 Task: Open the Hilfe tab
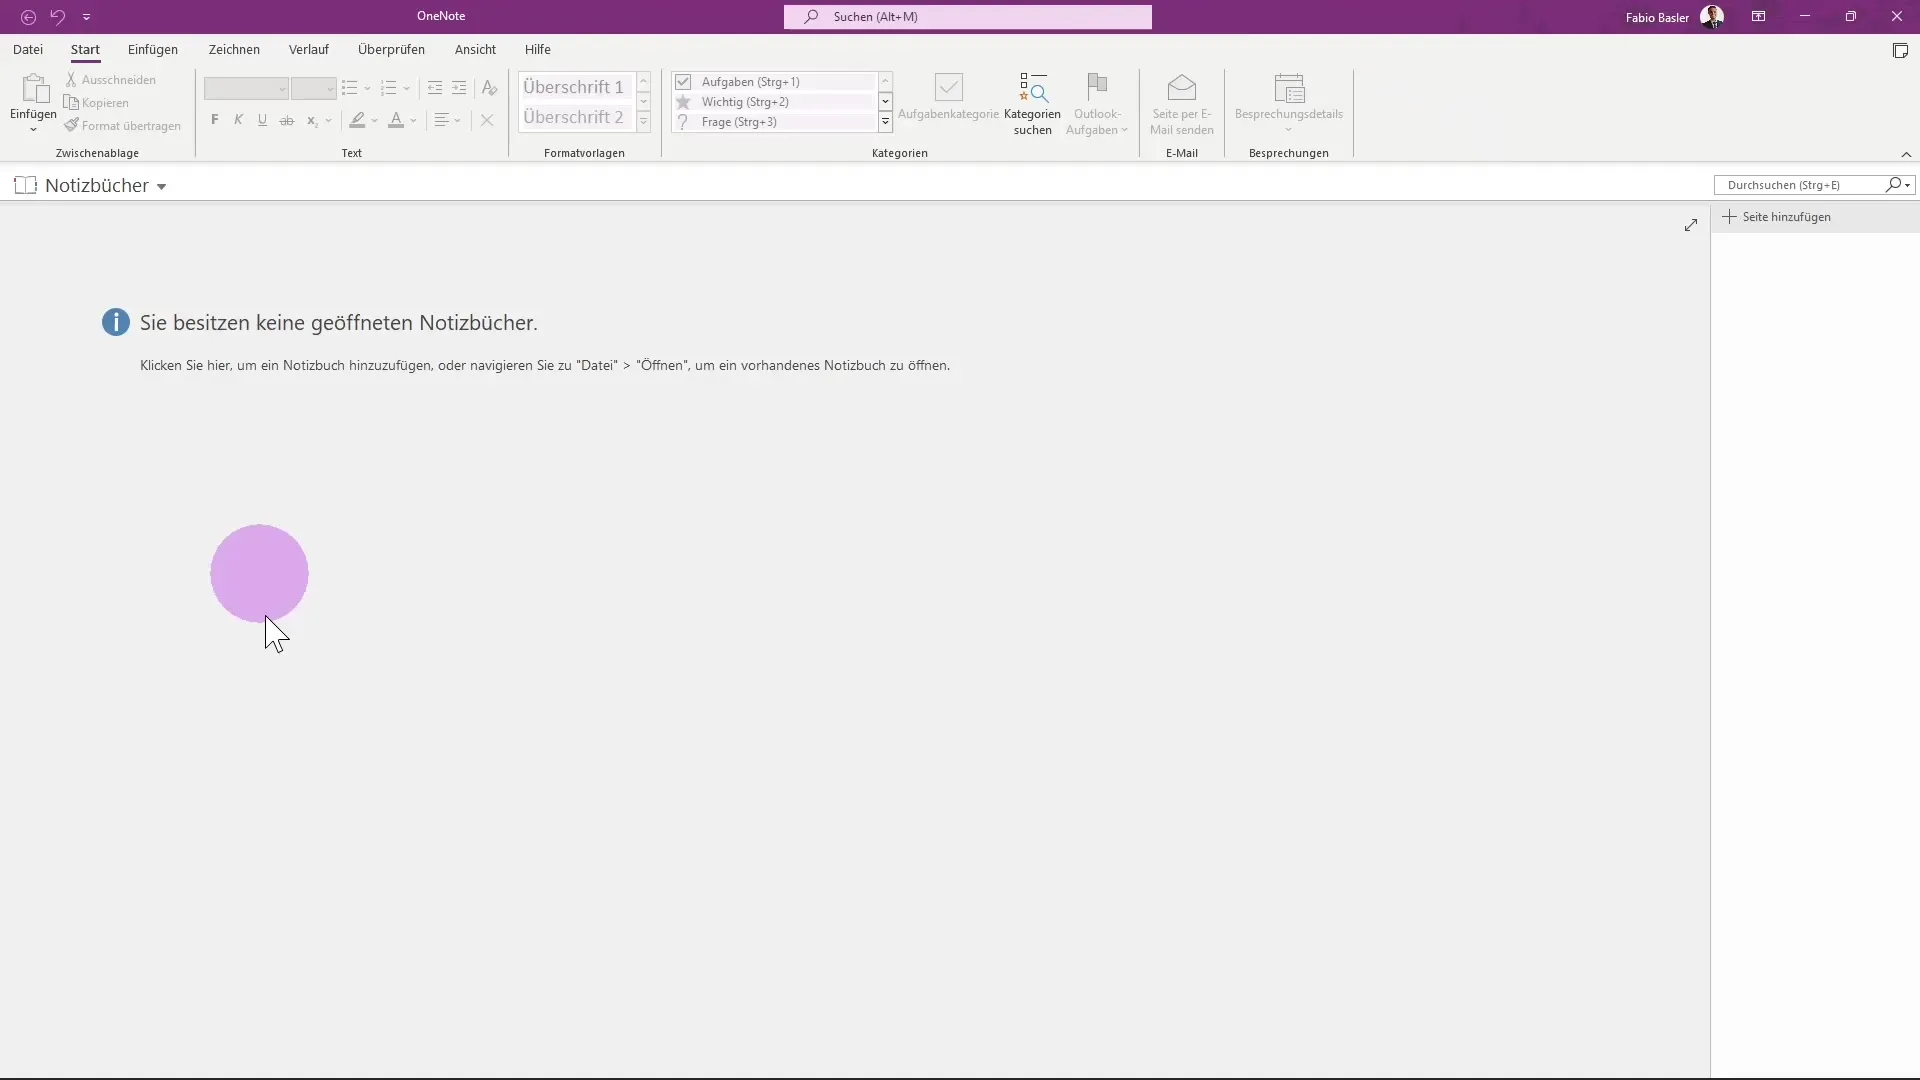point(538,49)
